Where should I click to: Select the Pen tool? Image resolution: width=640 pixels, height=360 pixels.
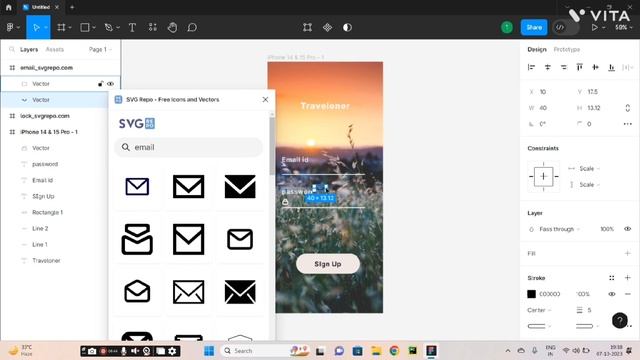(x=109, y=27)
